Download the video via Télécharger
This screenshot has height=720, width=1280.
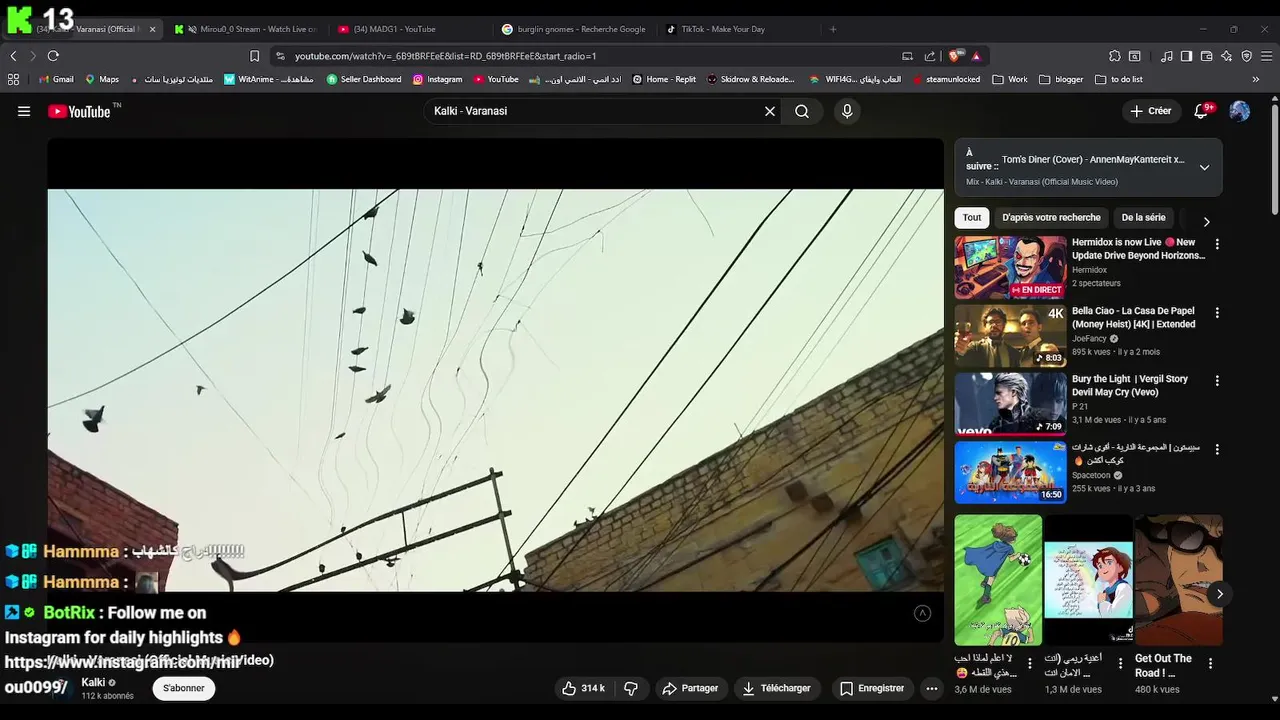tap(777, 688)
